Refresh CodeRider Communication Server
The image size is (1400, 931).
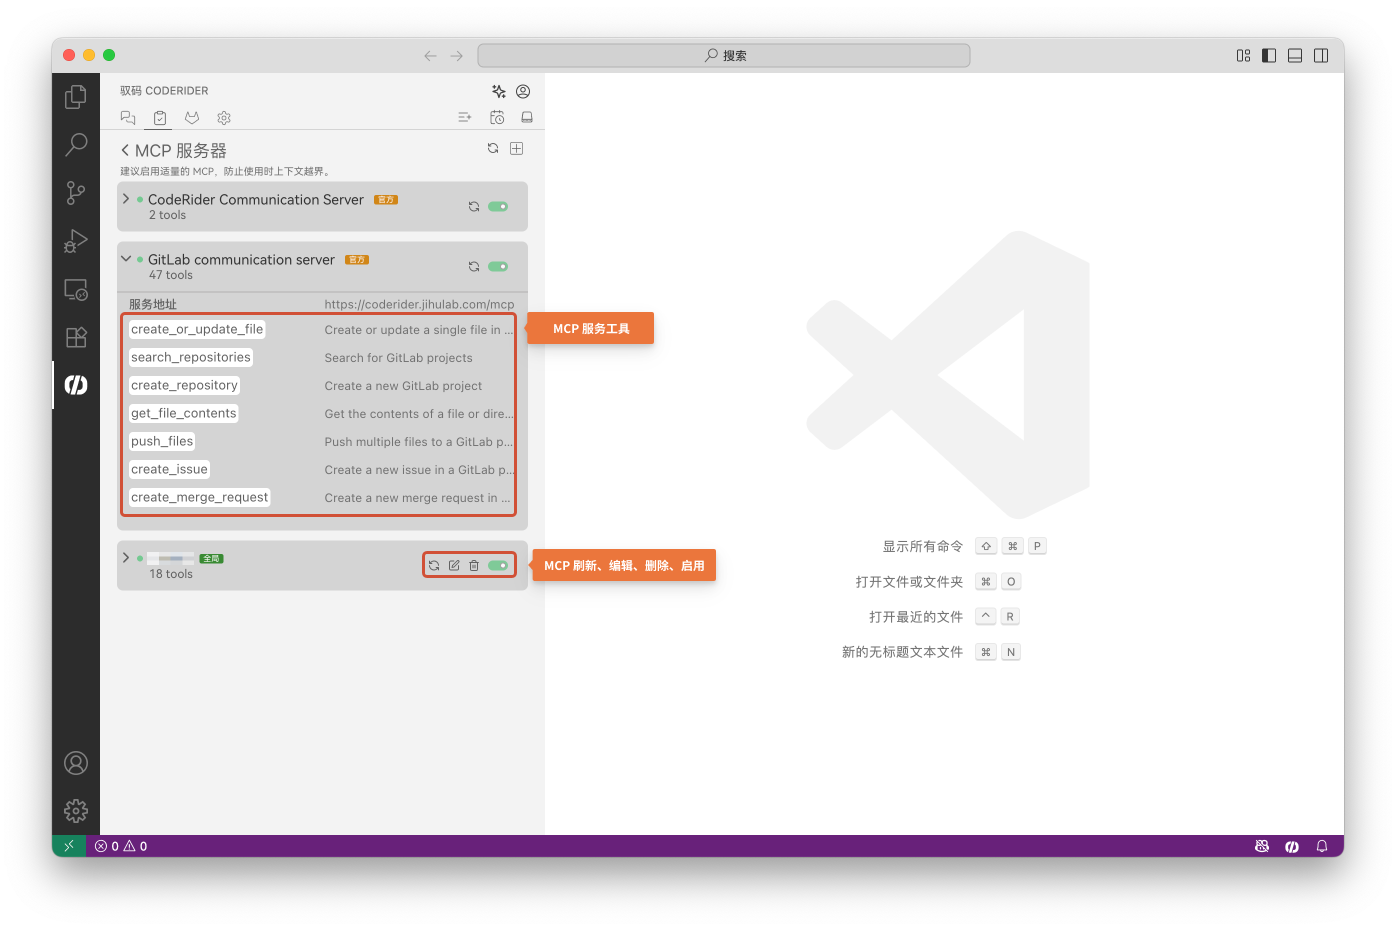click(474, 207)
